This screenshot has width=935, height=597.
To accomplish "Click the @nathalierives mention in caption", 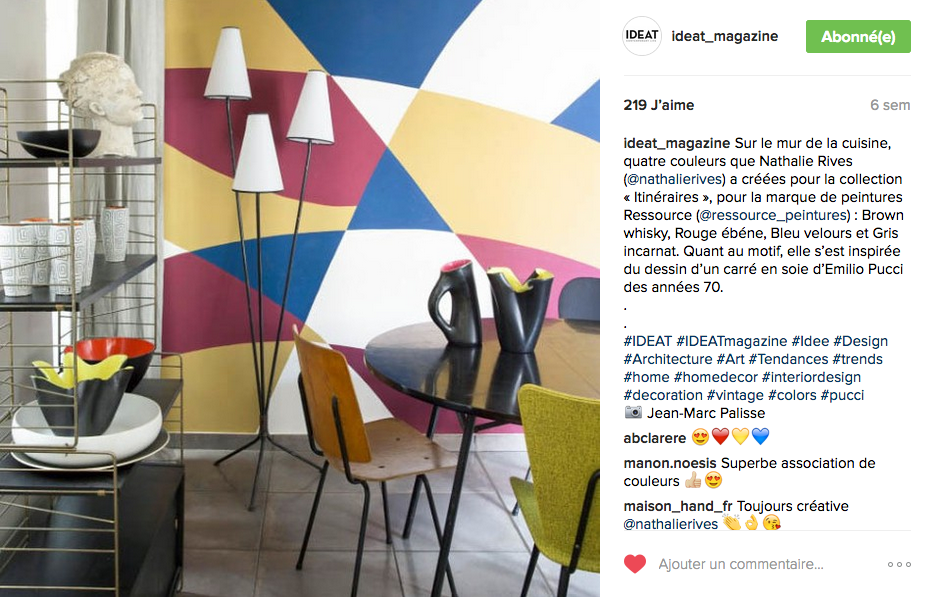I will [x=676, y=179].
